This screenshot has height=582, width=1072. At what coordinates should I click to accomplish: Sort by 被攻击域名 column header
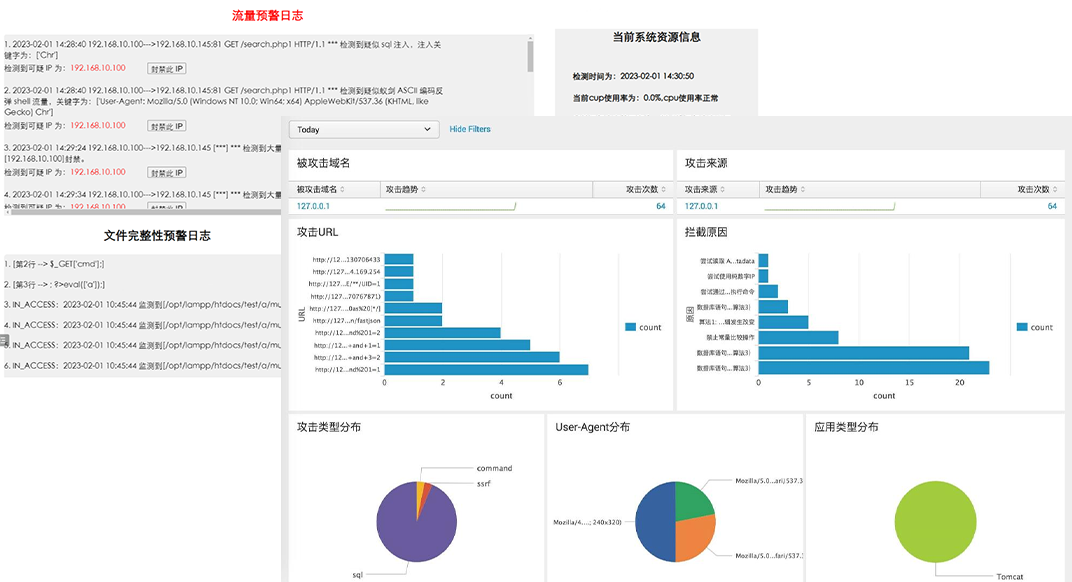pyautogui.click(x=320, y=189)
